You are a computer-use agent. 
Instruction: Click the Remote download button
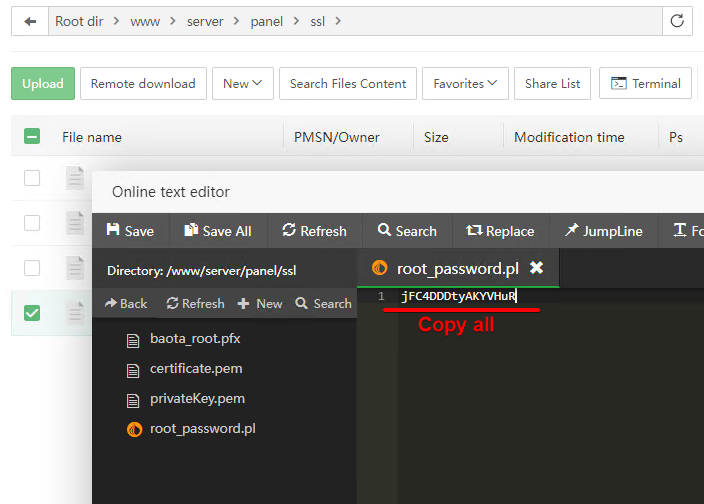tap(143, 84)
